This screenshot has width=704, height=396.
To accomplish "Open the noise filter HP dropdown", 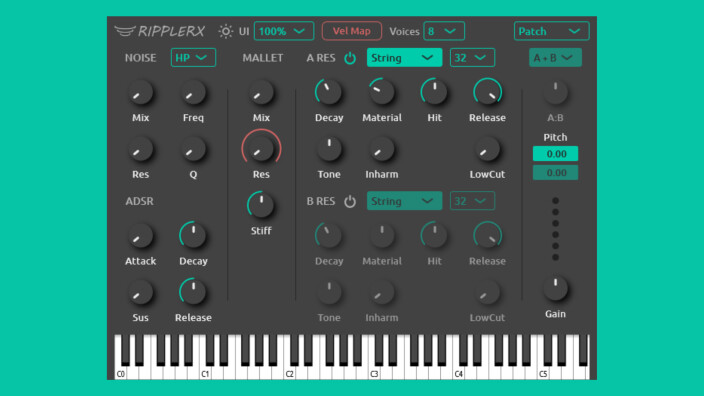I will tap(193, 57).
